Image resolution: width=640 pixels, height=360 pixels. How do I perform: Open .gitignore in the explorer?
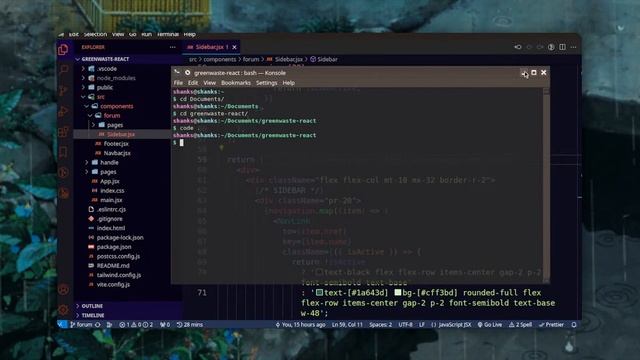(109, 219)
